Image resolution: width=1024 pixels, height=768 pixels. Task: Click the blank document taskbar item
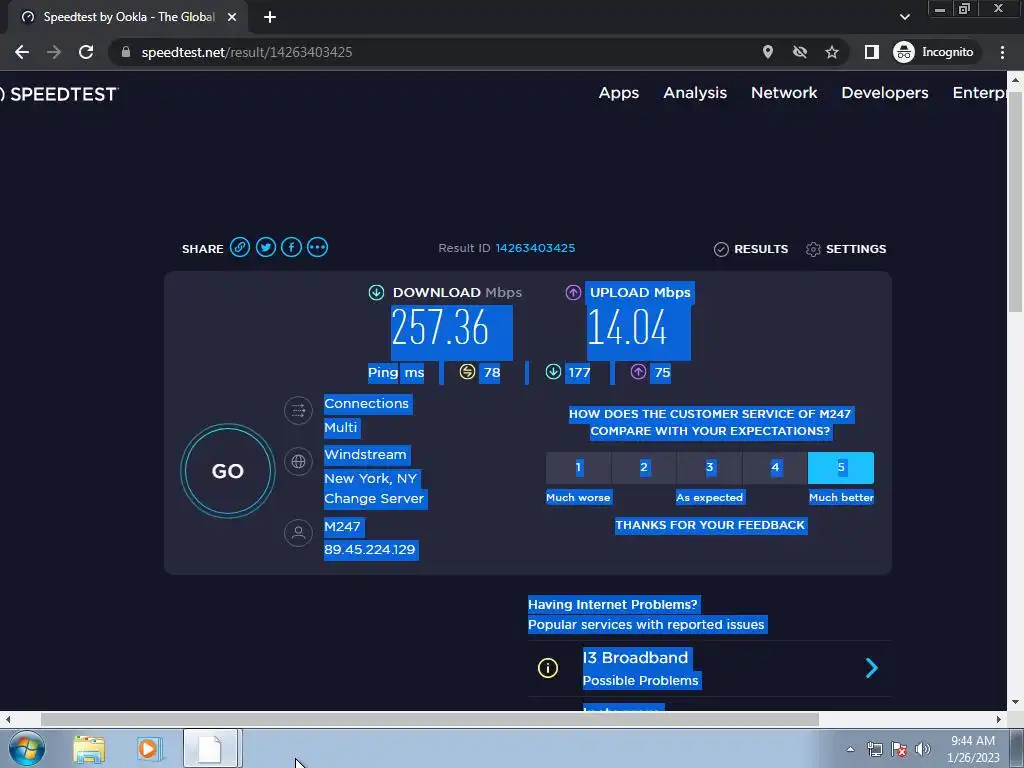(210, 748)
